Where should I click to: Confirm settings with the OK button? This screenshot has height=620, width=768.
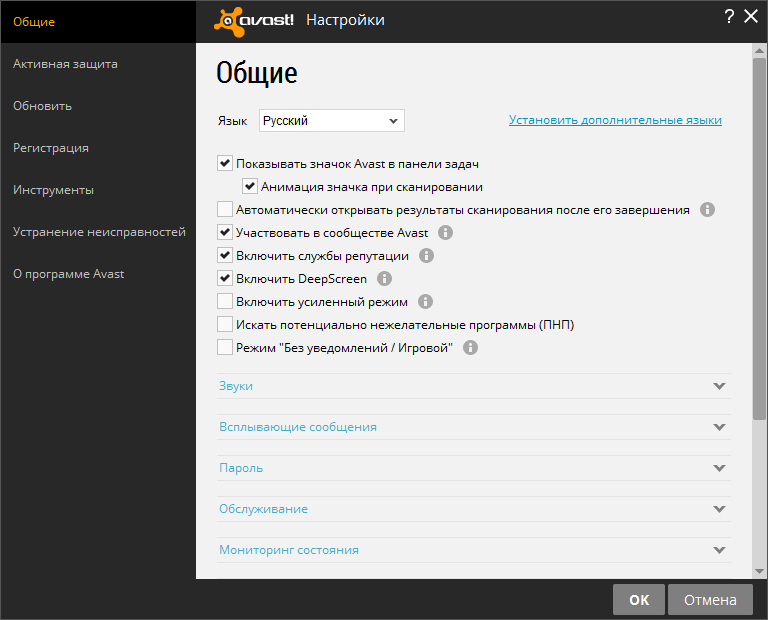639,599
